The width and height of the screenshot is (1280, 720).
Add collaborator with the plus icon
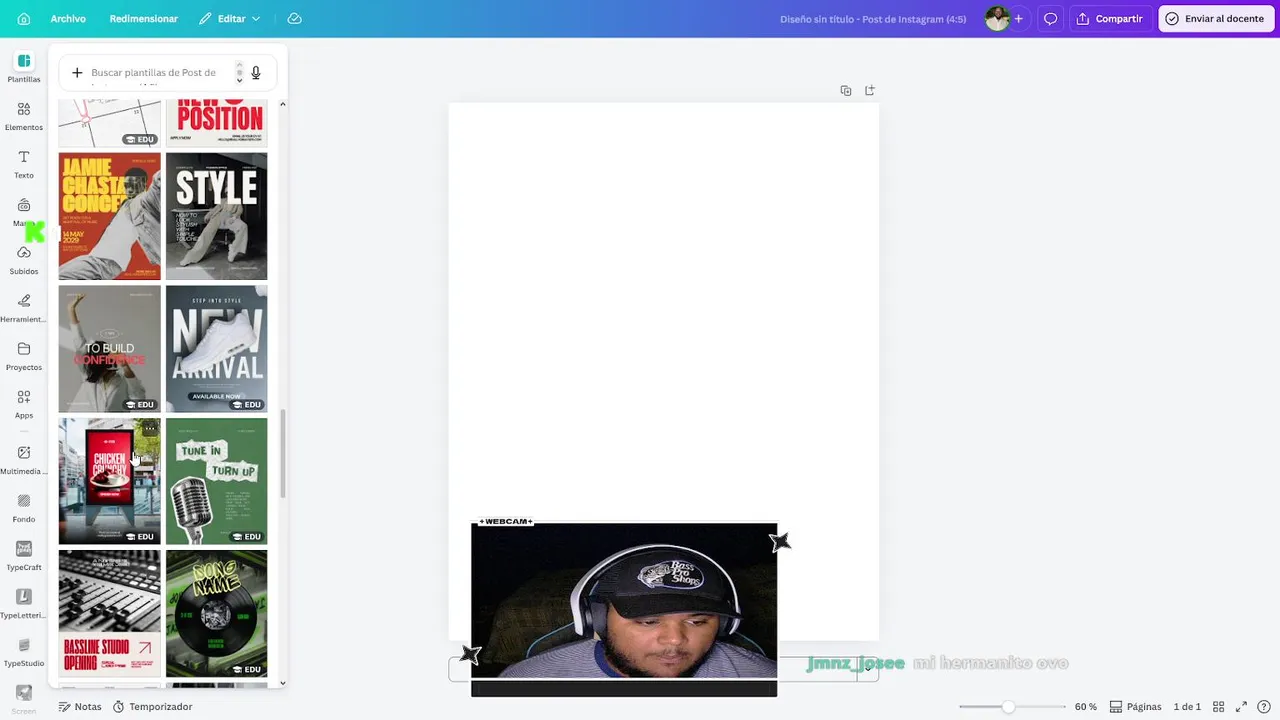point(1018,19)
